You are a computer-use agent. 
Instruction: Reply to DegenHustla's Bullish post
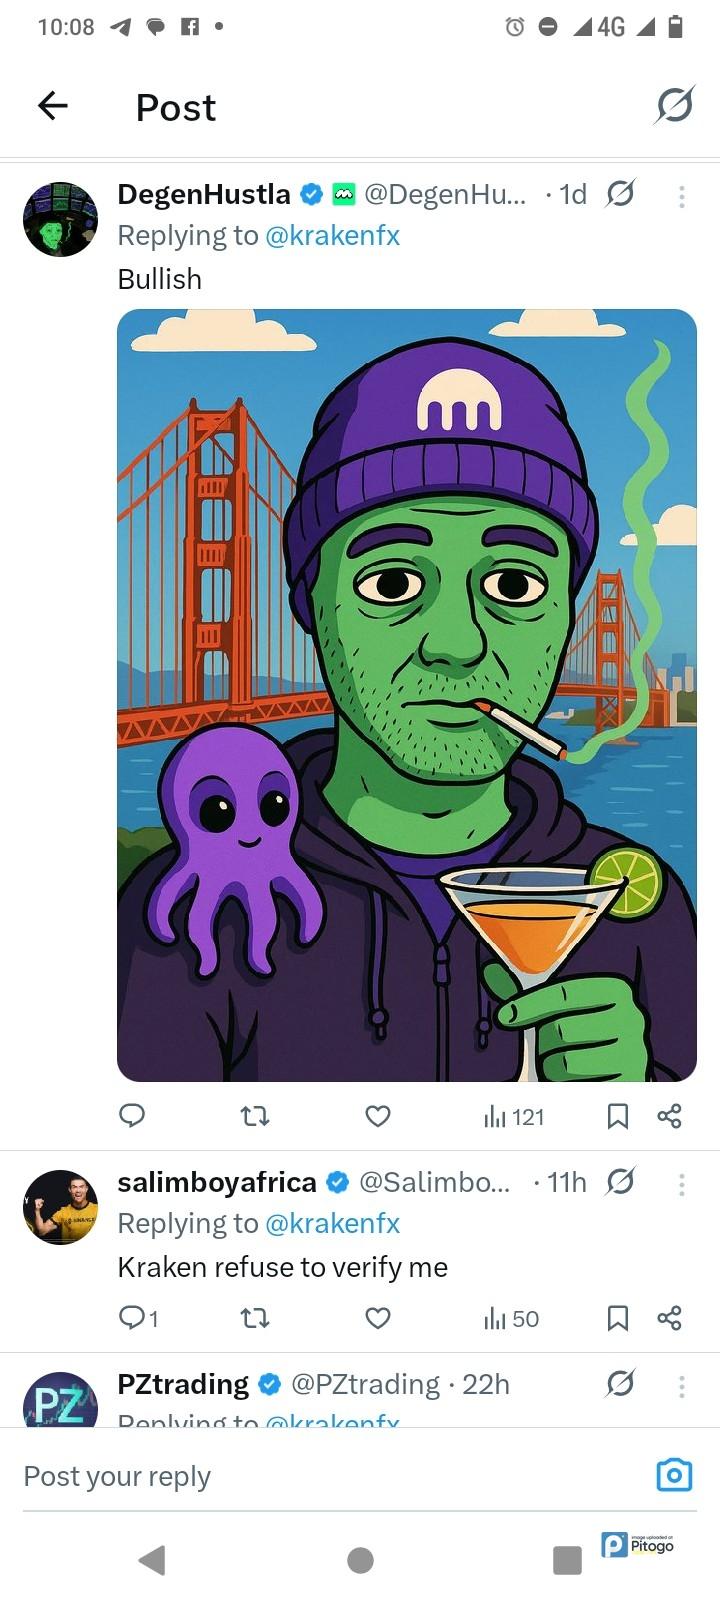click(132, 1116)
